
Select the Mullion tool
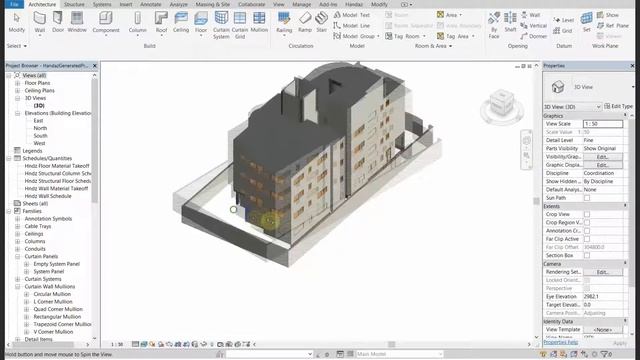click(x=259, y=22)
